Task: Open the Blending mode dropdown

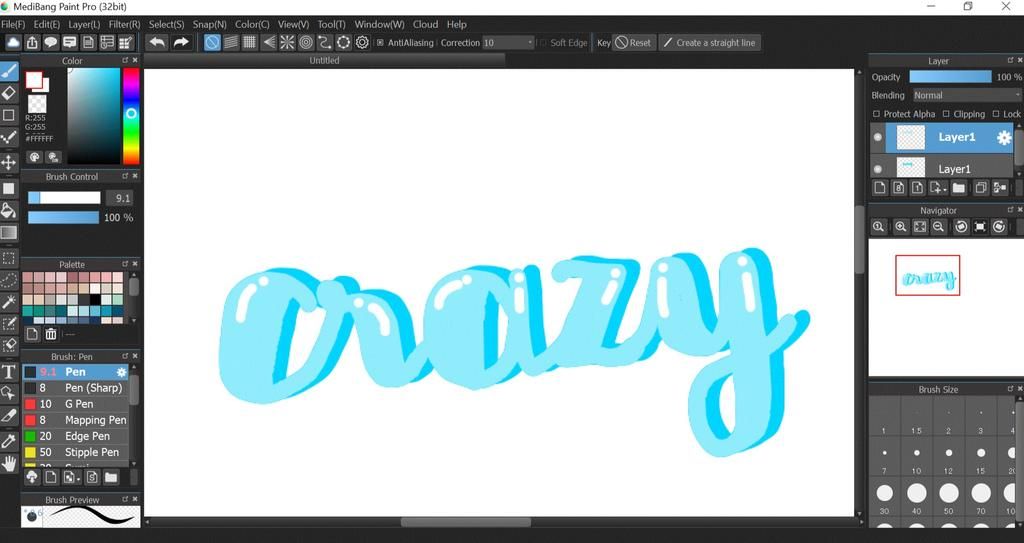Action: tap(966, 95)
